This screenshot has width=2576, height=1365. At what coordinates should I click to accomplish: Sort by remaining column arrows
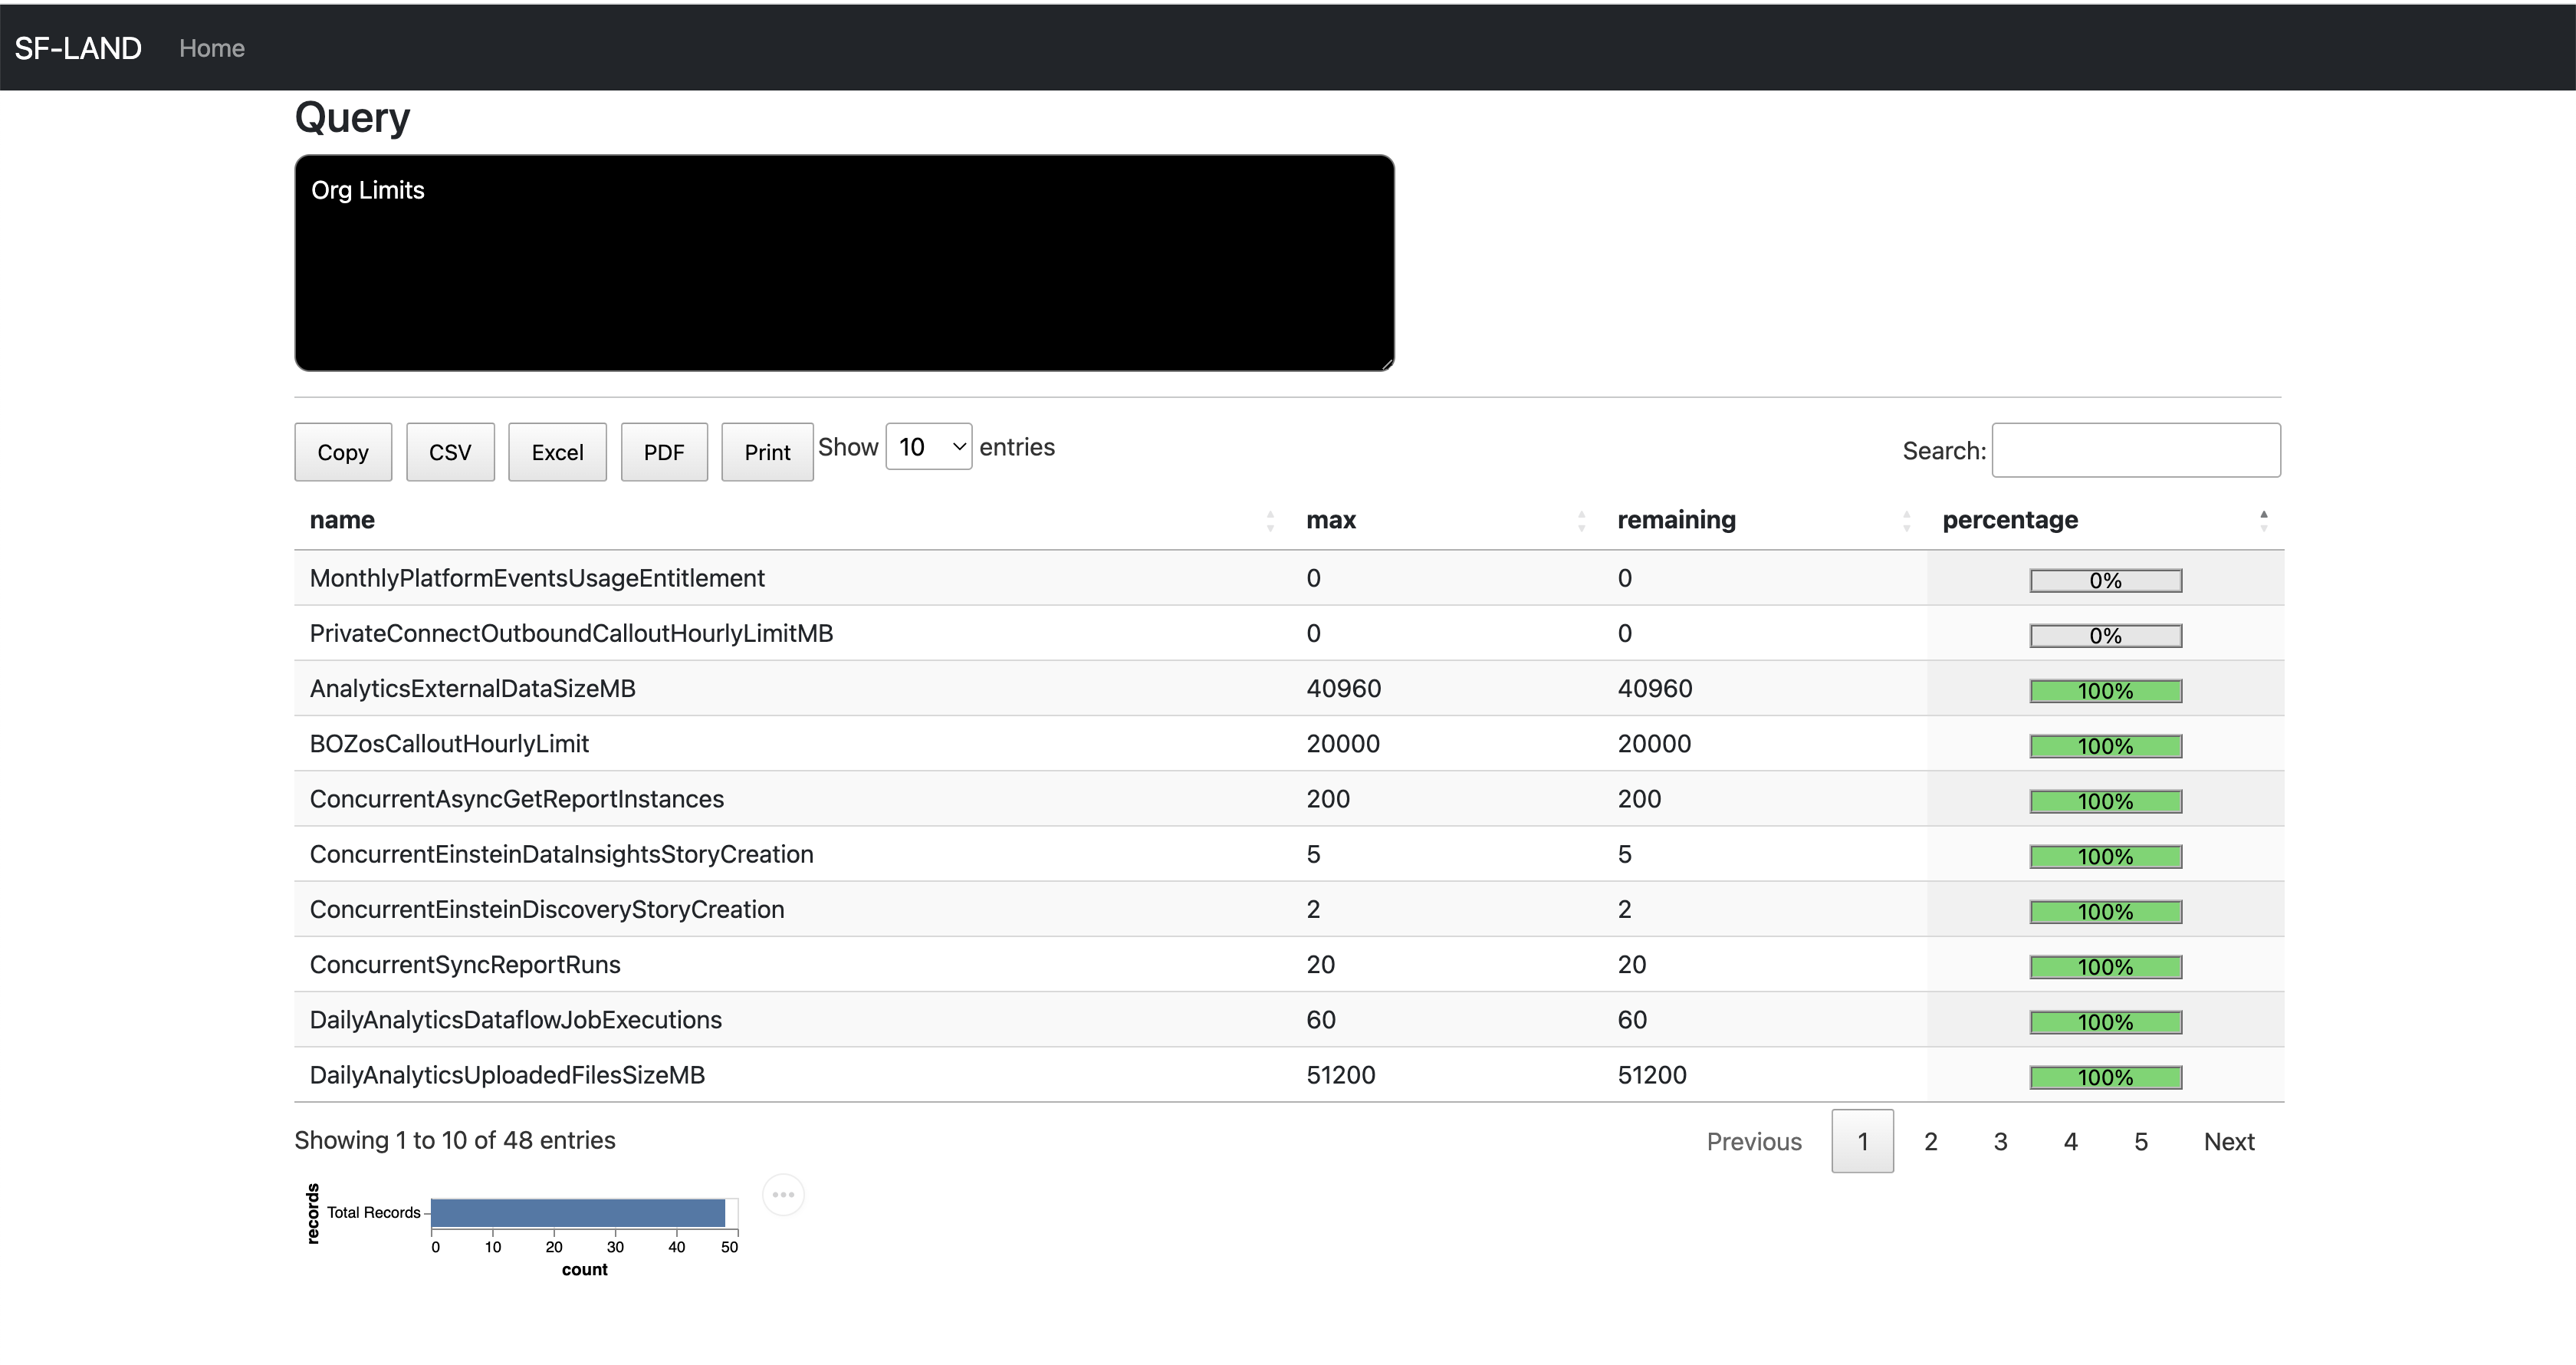(x=1906, y=520)
